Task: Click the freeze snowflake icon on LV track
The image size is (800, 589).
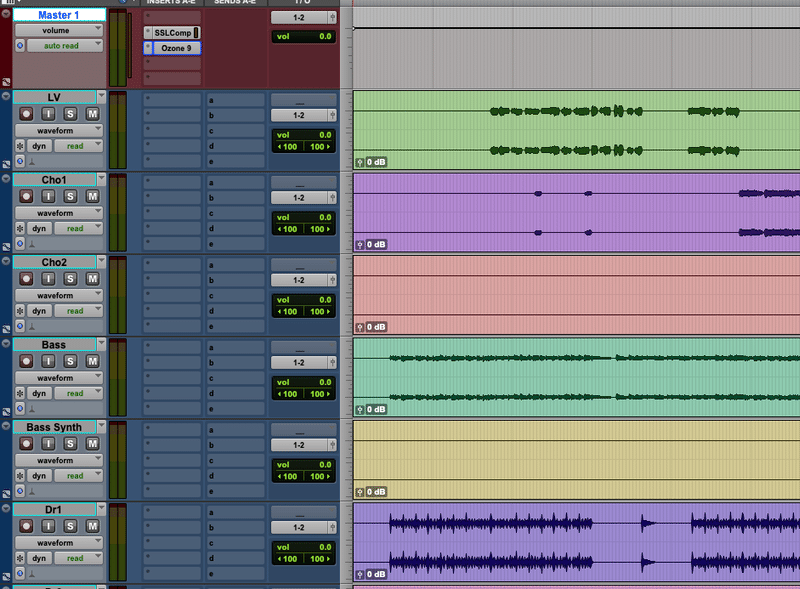Action: click(20, 146)
